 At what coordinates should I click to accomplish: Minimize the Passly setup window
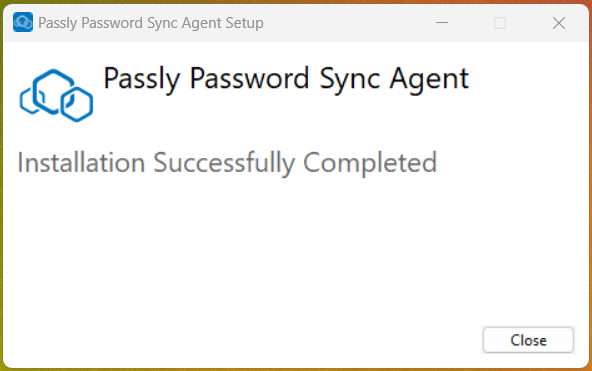442,23
